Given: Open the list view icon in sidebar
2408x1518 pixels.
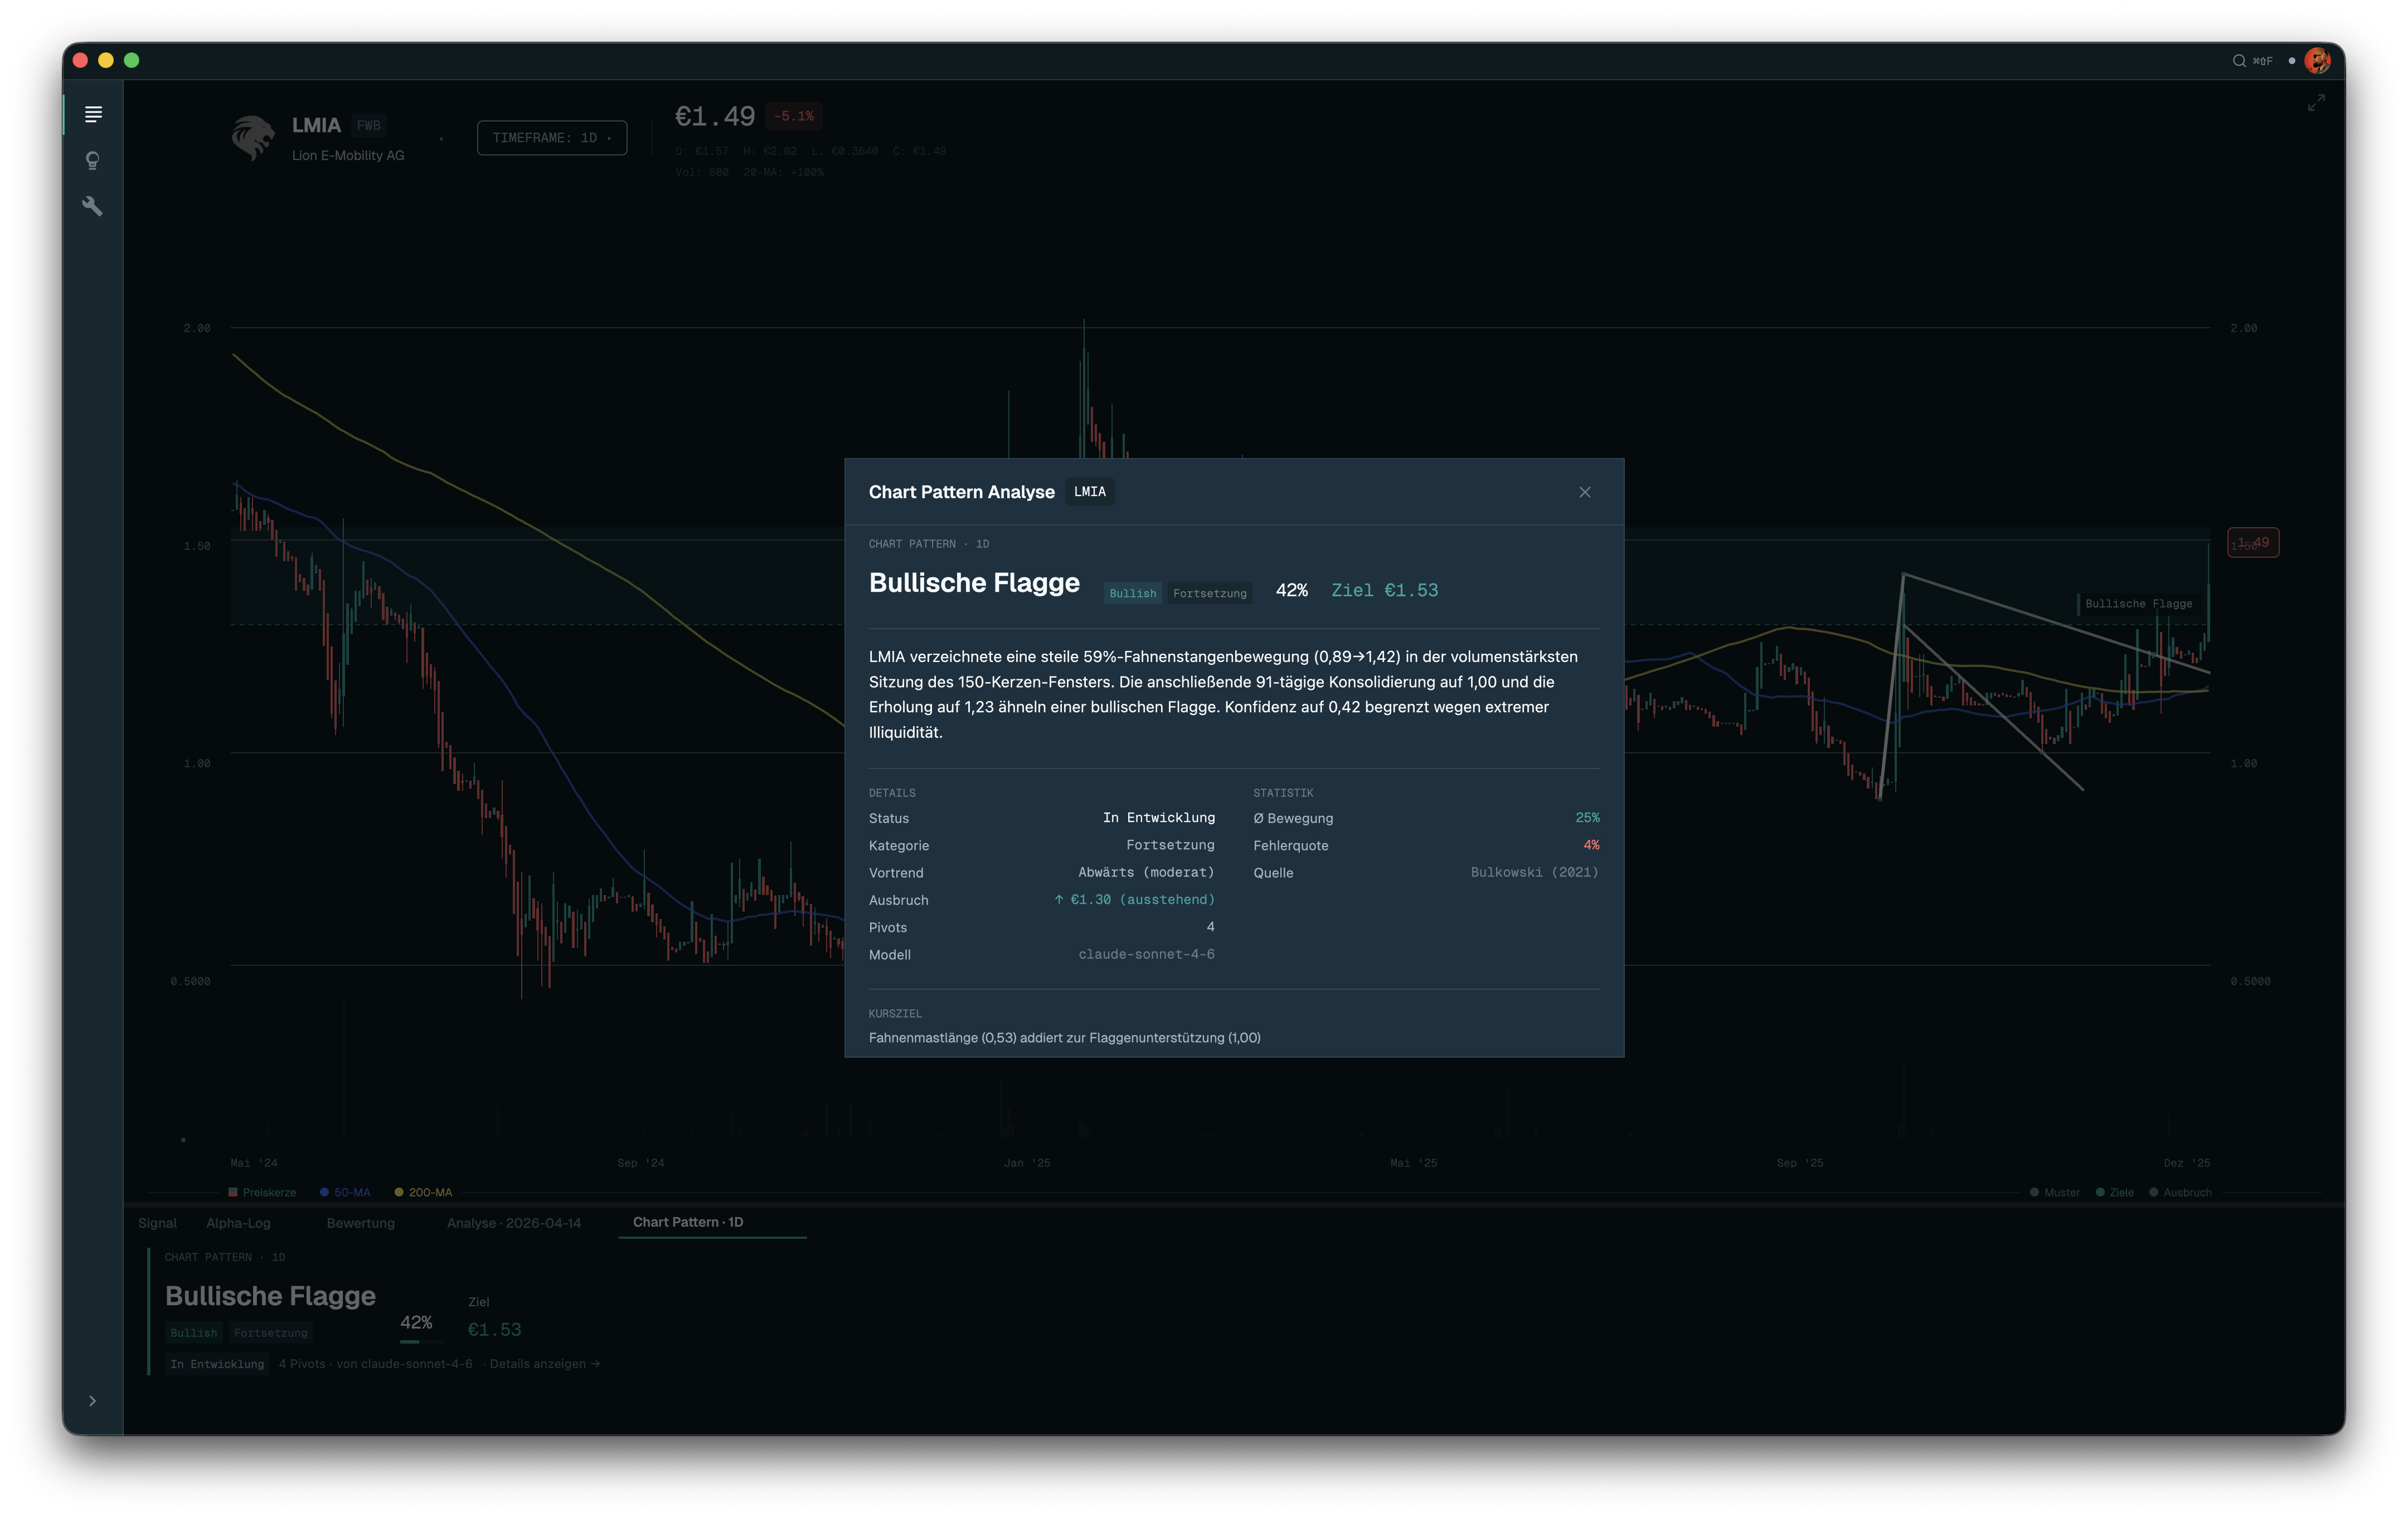Looking at the screenshot, I should pos(93,114).
